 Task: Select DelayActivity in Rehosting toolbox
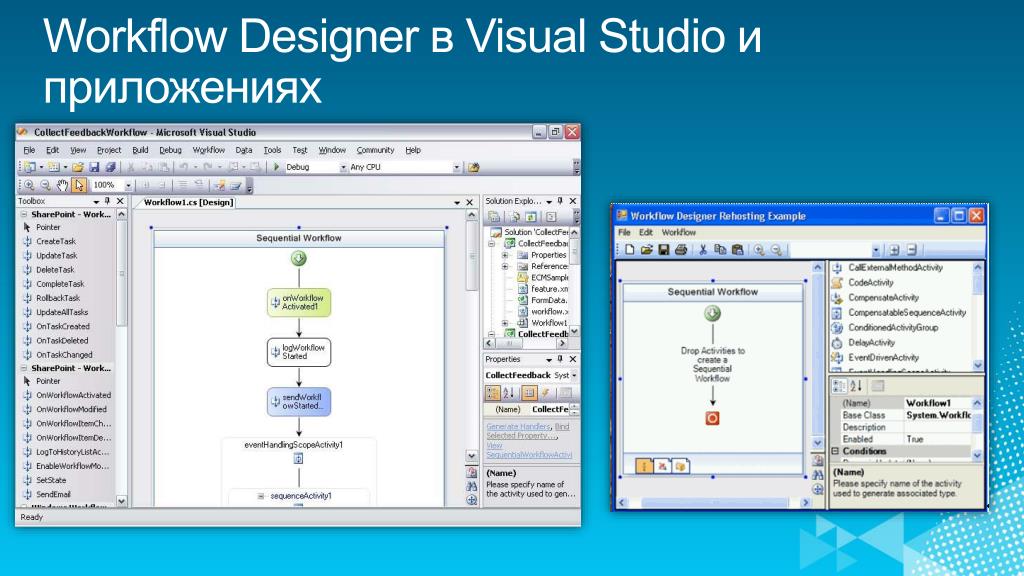point(871,343)
